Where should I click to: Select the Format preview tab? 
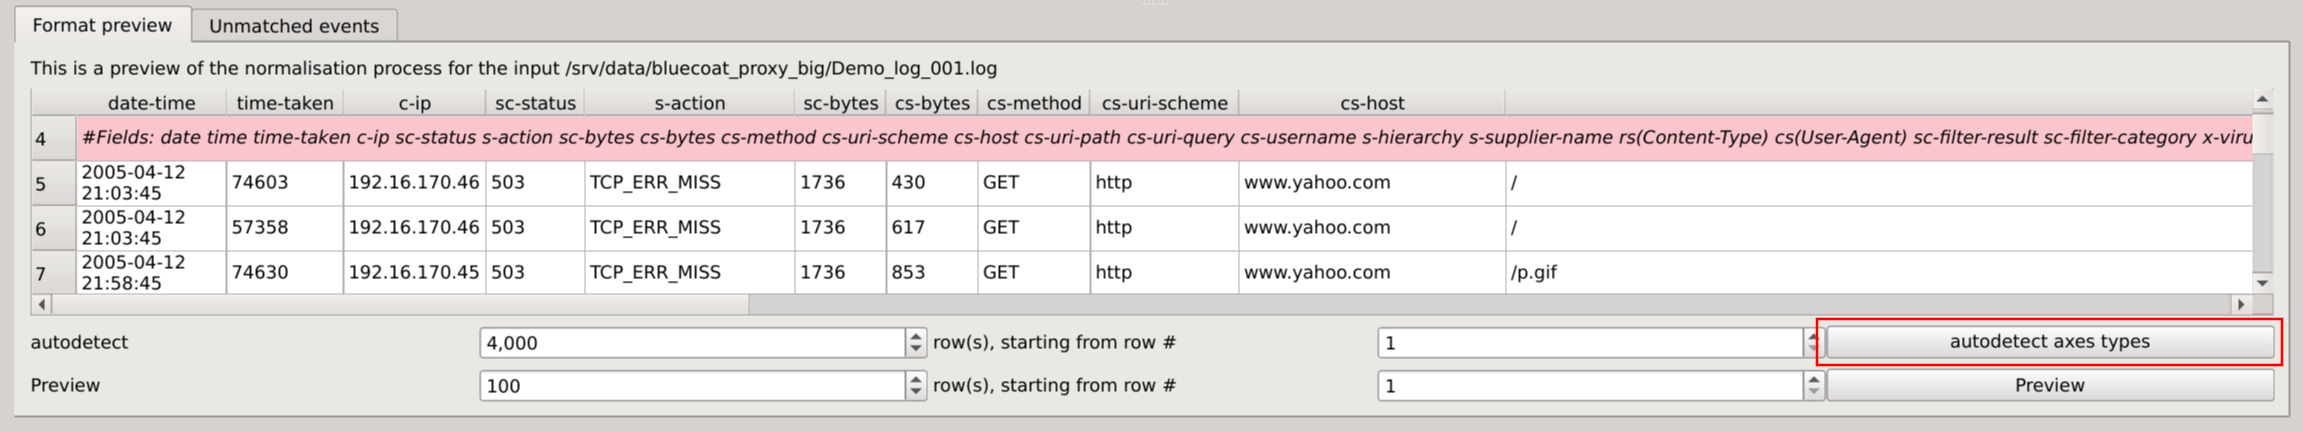(x=102, y=25)
